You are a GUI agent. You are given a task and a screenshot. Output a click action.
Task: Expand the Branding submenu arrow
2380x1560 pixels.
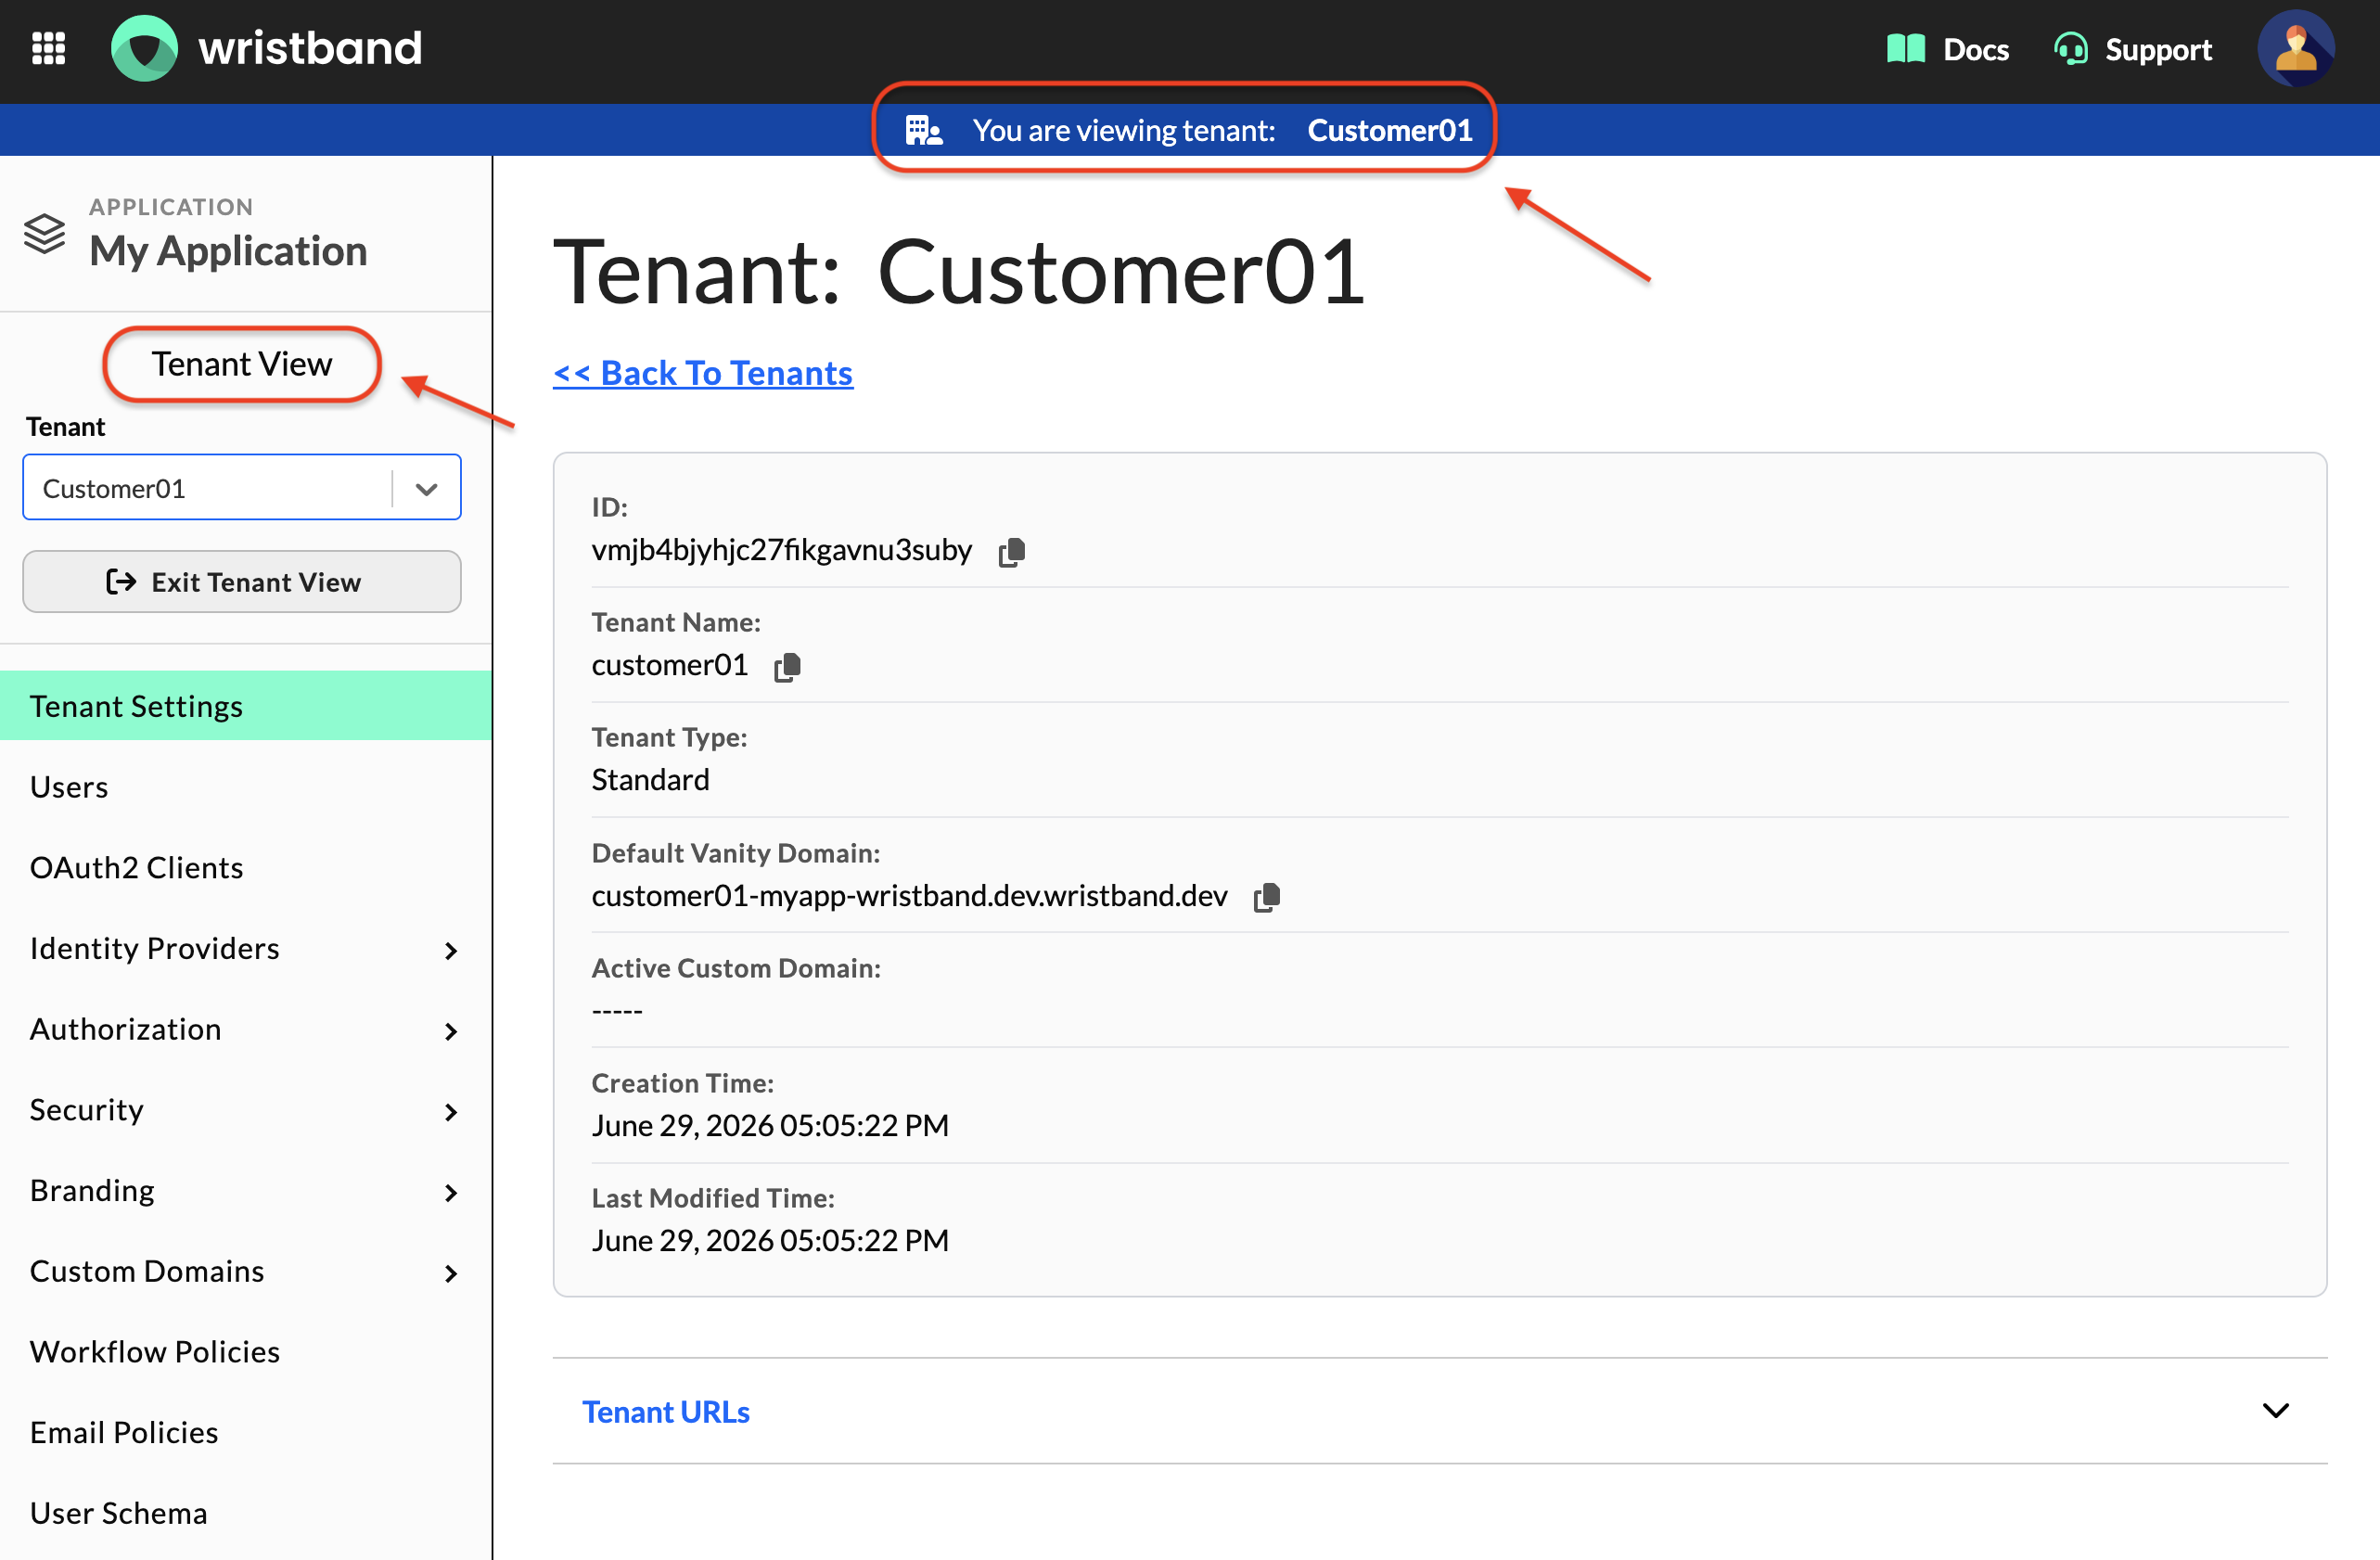click(x=451, y=1192)
